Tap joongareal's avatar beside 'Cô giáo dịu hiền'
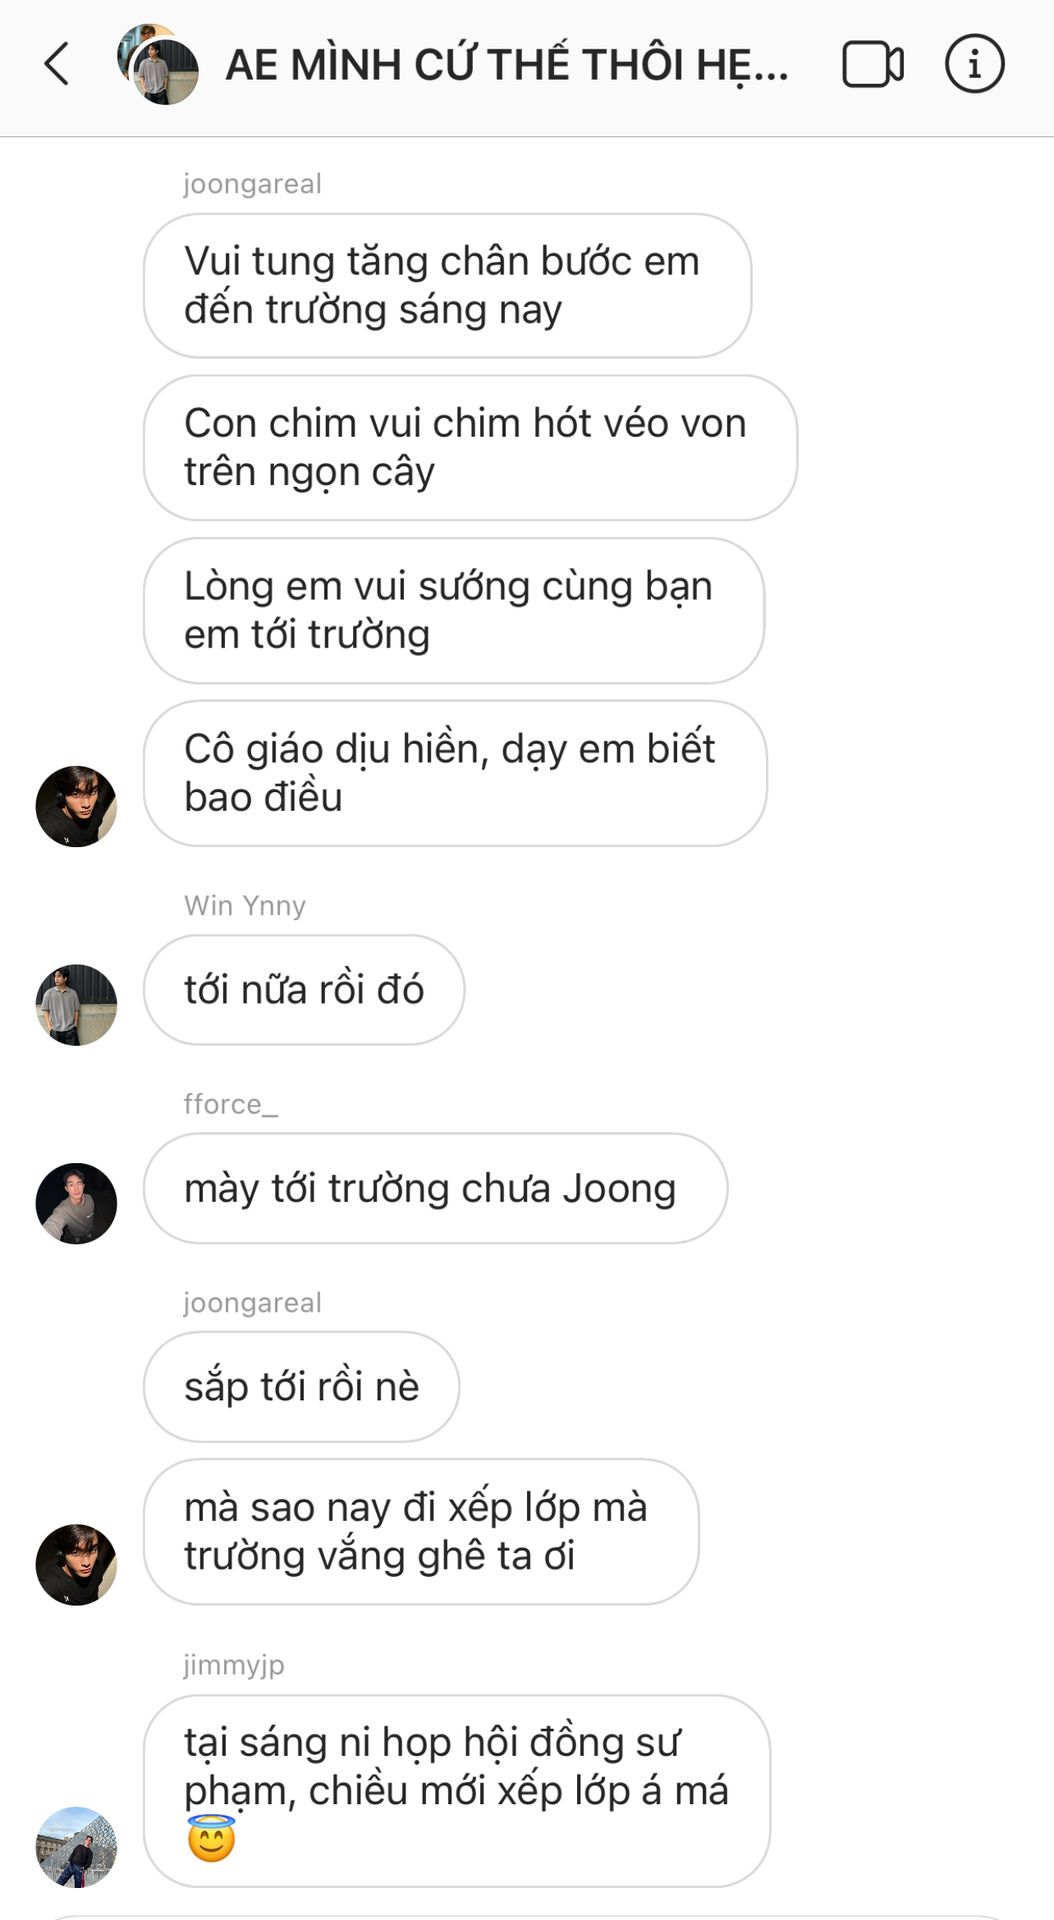 (x=76, y=806)
